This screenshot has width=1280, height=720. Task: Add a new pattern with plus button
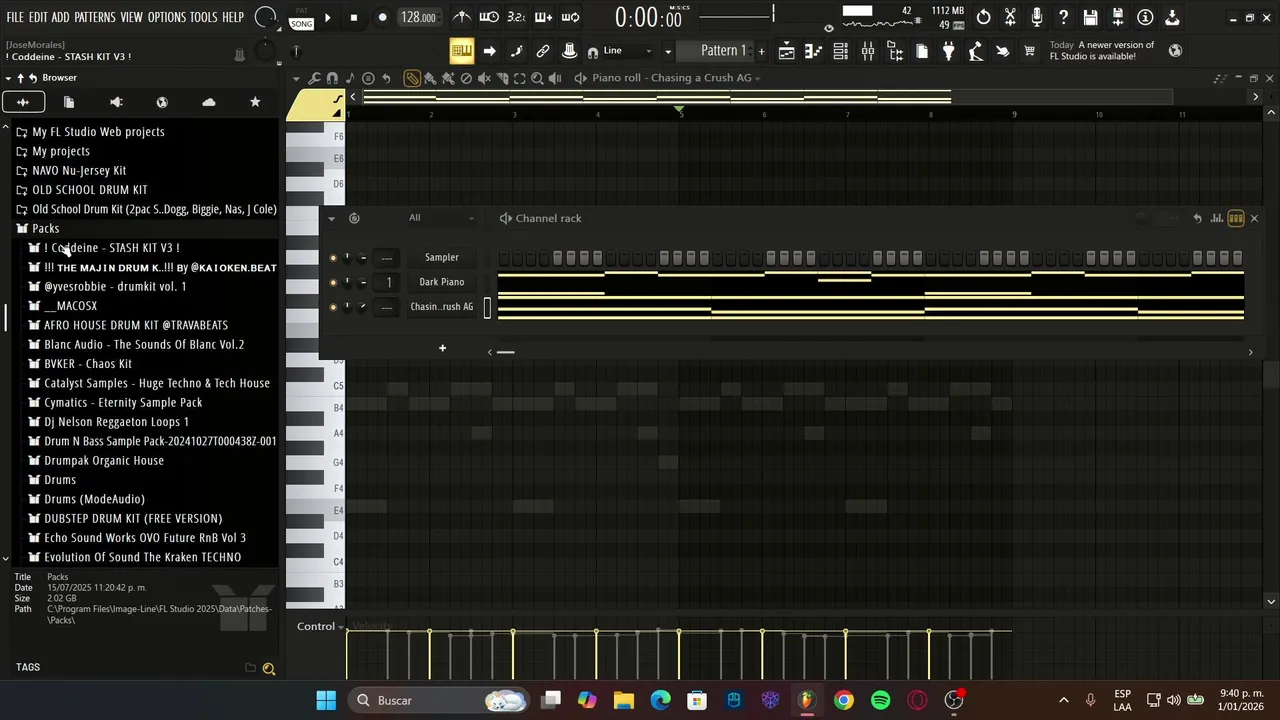761,51
